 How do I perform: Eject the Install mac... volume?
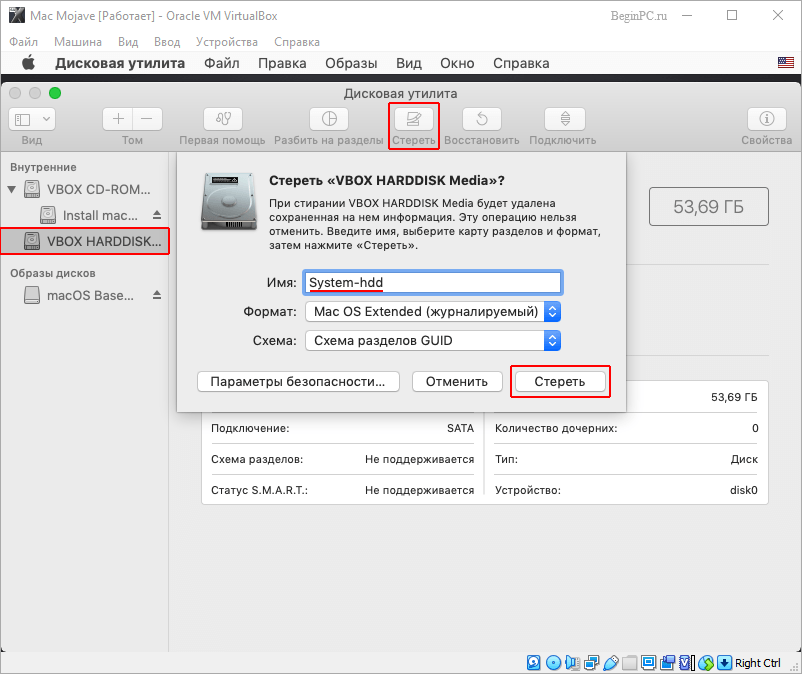[157, 215]
